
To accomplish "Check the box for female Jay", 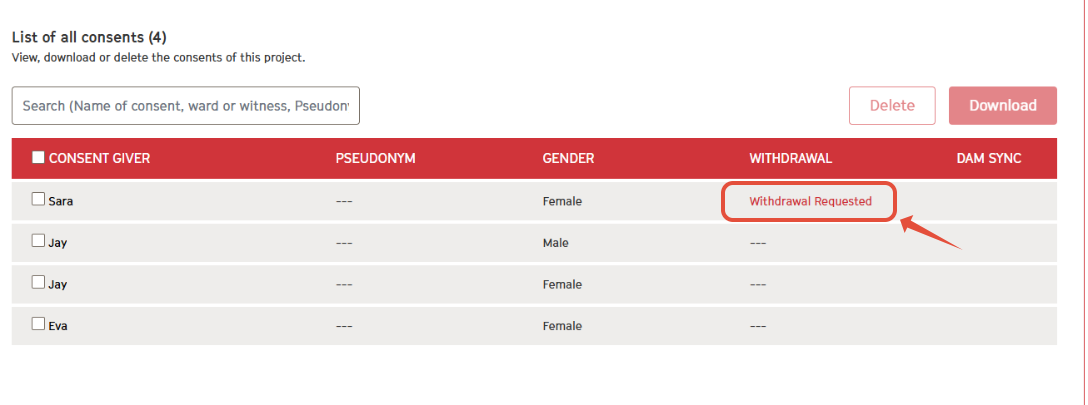I will point(38,282).
